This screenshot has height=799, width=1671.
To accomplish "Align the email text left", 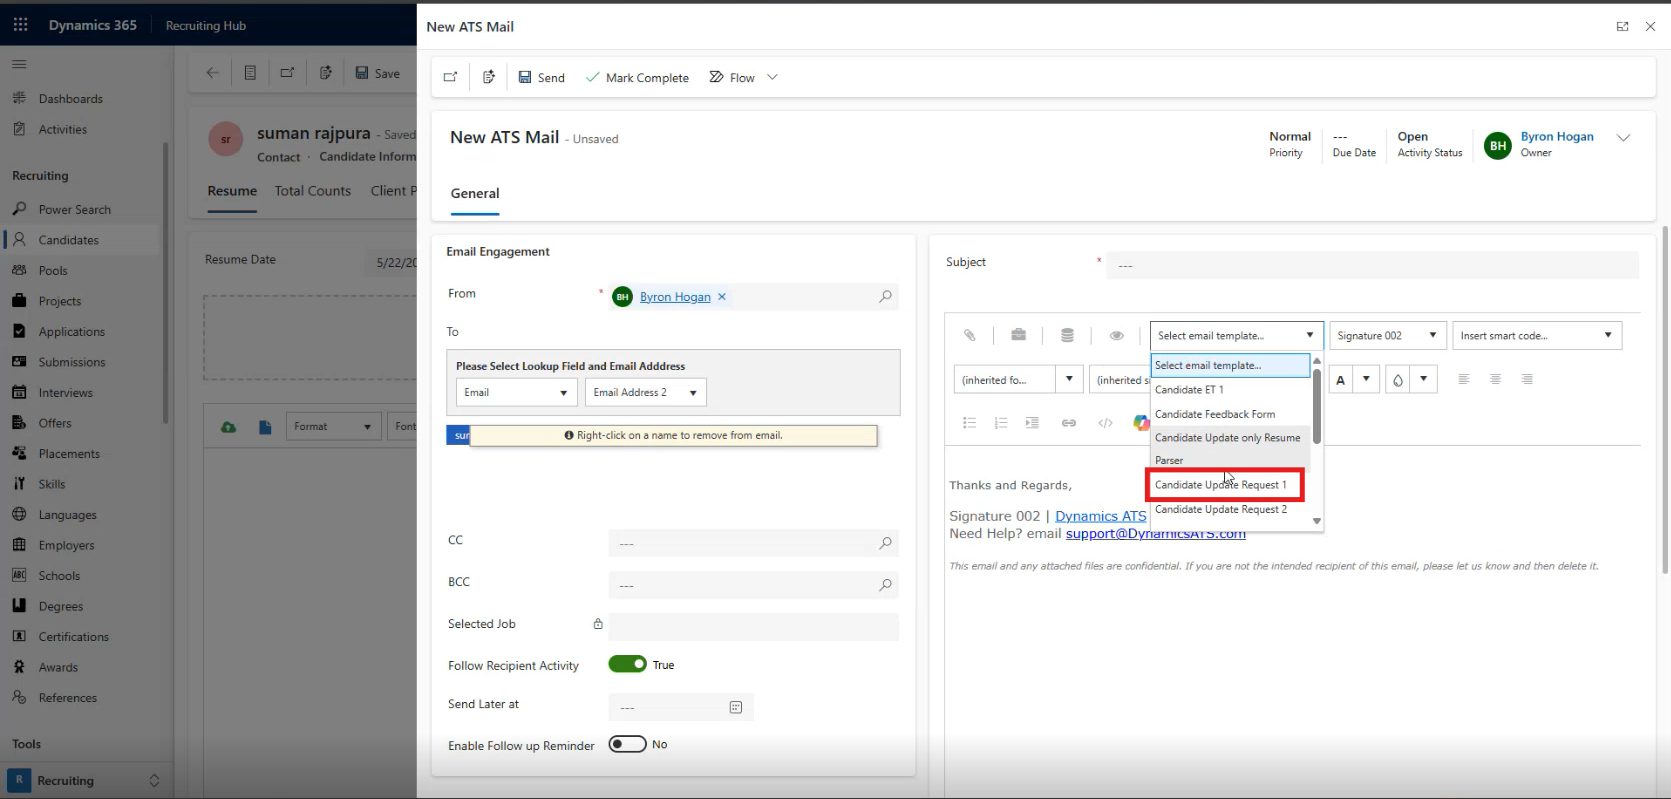I will coord(1463,379).
